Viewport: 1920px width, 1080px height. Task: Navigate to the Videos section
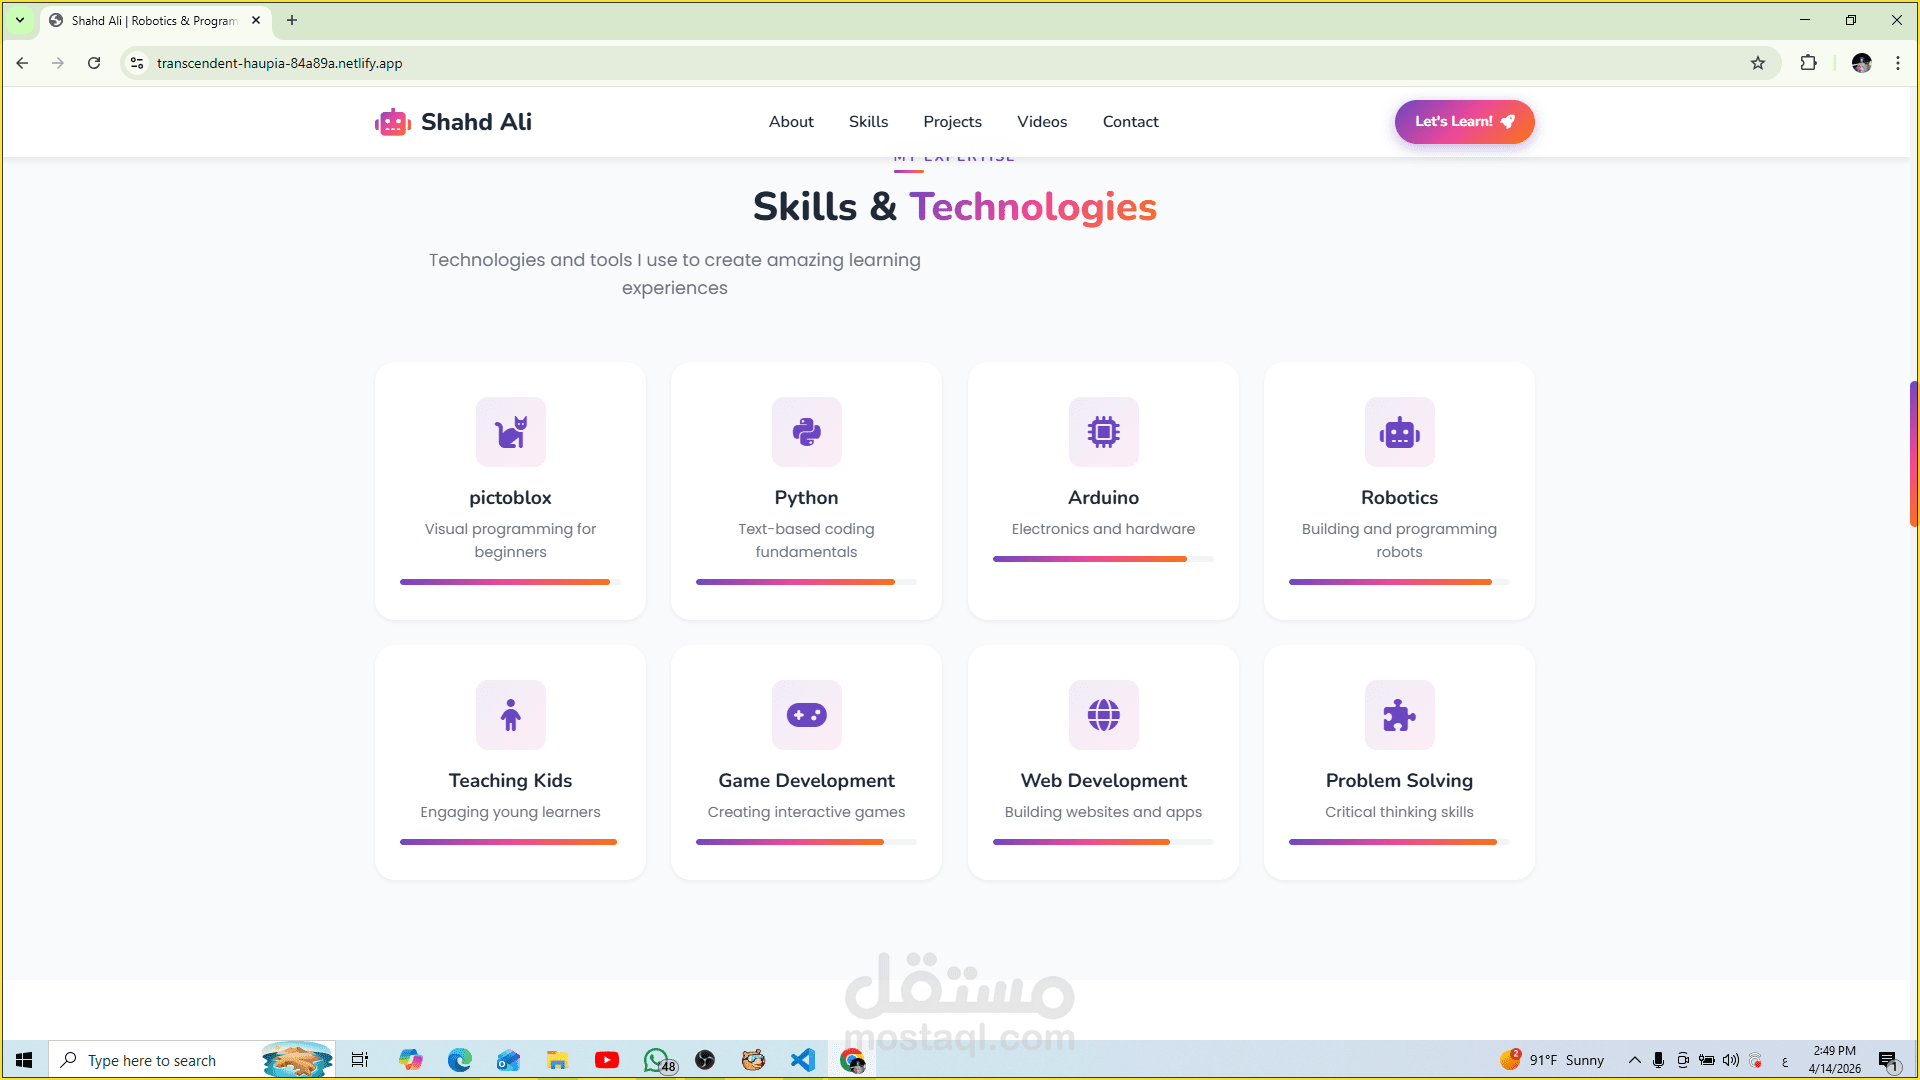(1042, 122)
